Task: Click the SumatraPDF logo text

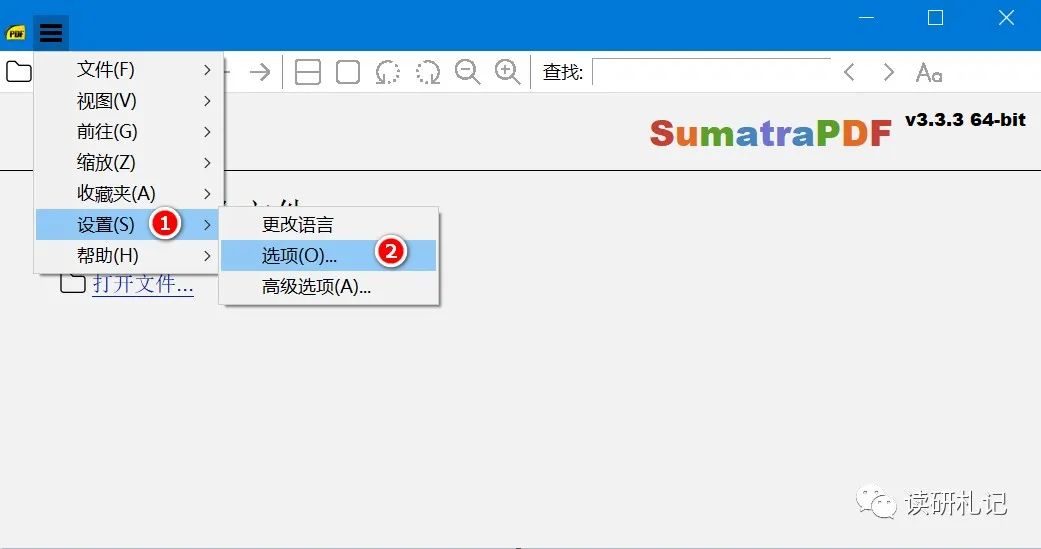Action: point(770,133)
